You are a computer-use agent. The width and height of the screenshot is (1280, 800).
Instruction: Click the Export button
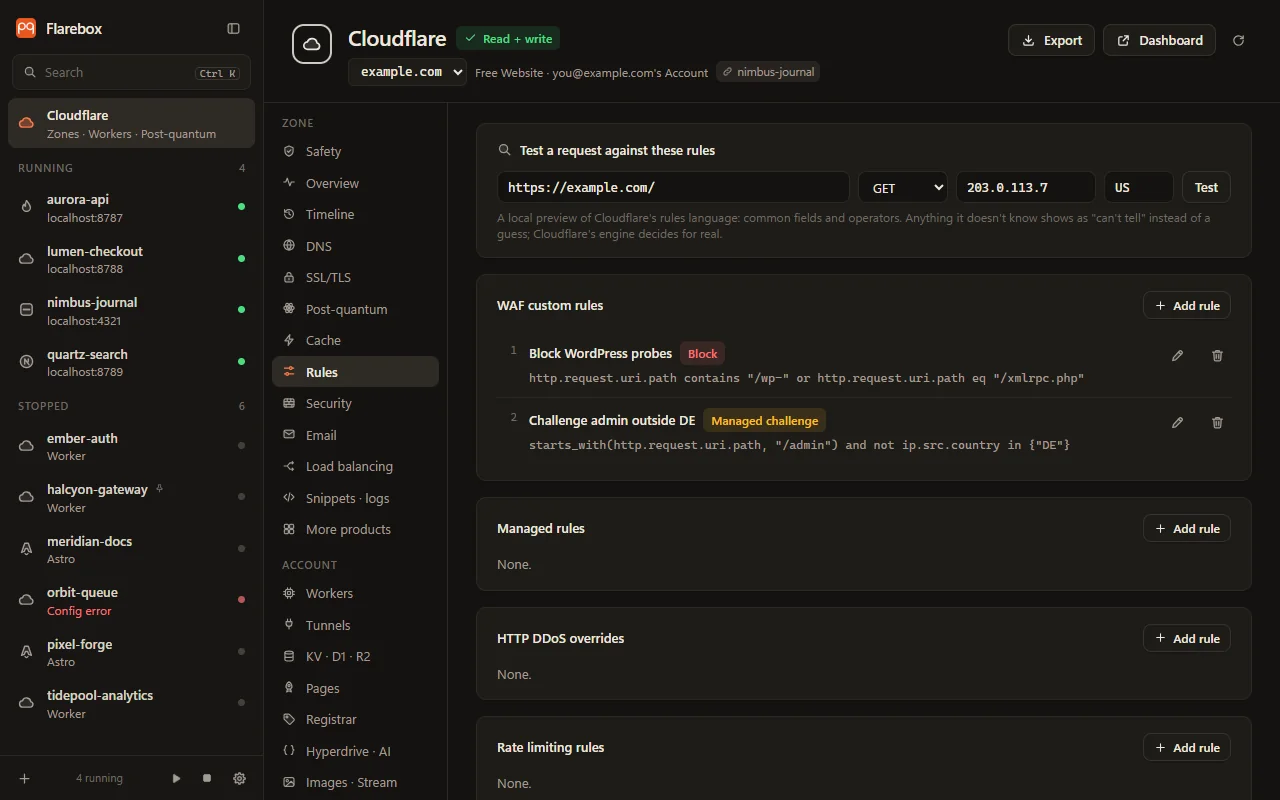point(1051,40)
